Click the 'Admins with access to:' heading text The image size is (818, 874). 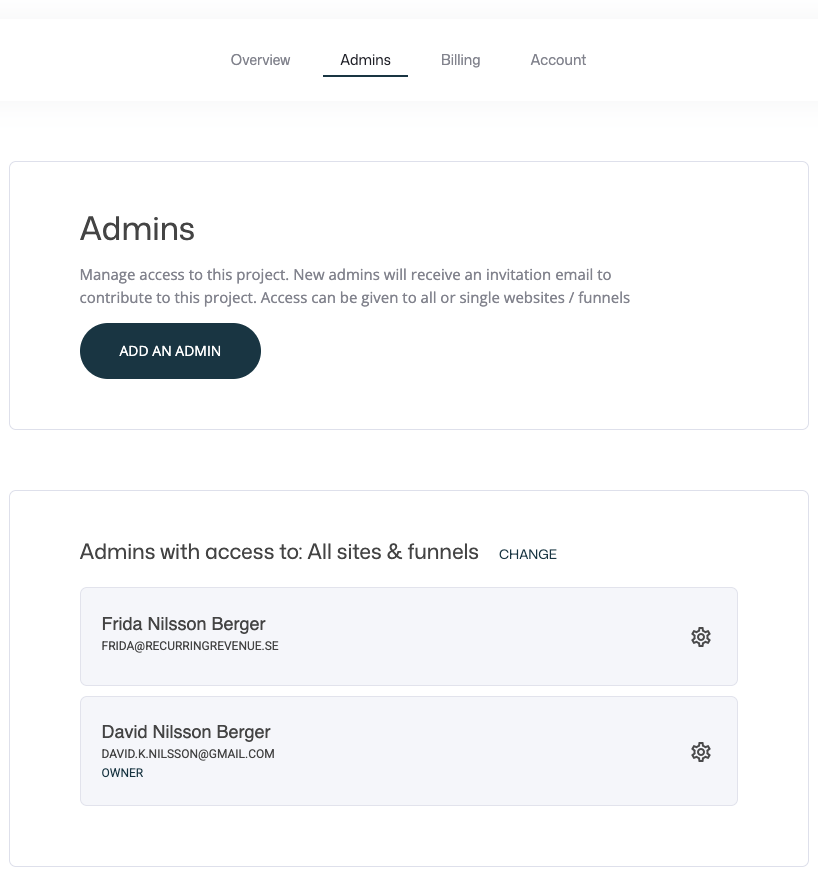tap(190, 552)
